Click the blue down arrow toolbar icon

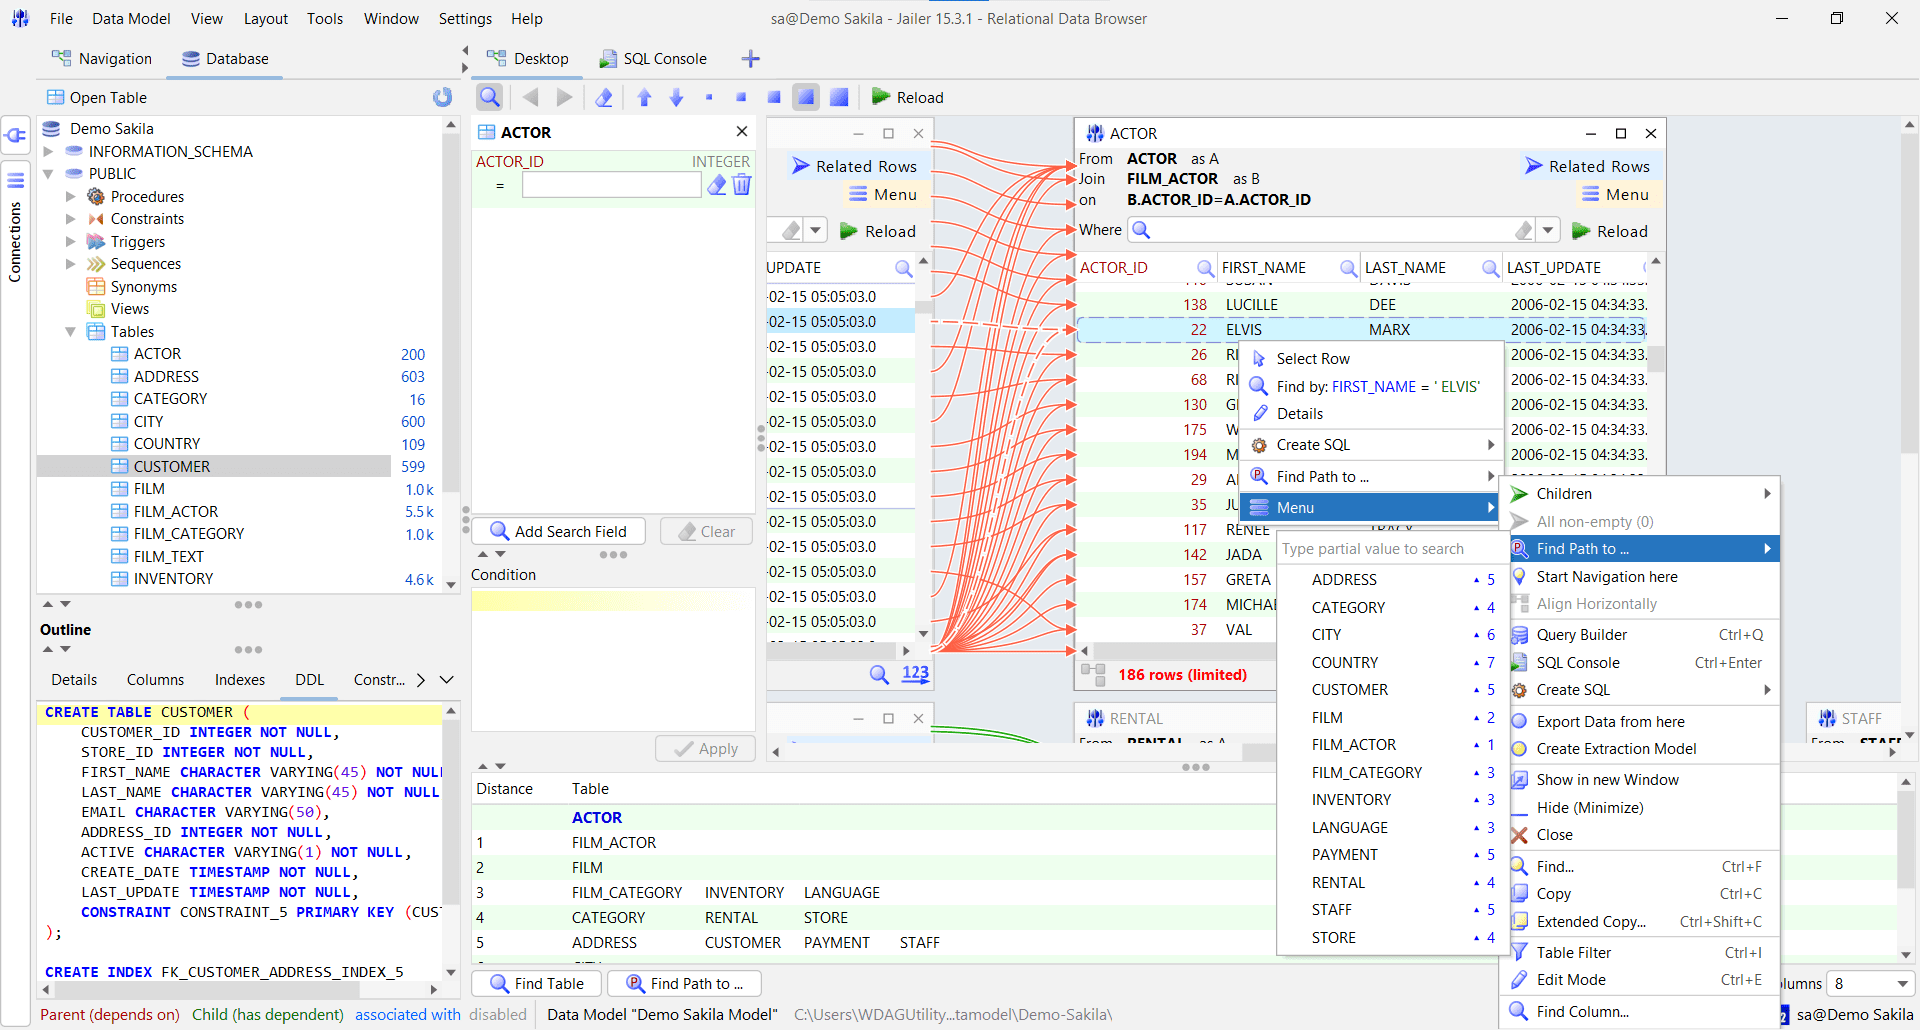pyautogui.click(x=677, y=97)
